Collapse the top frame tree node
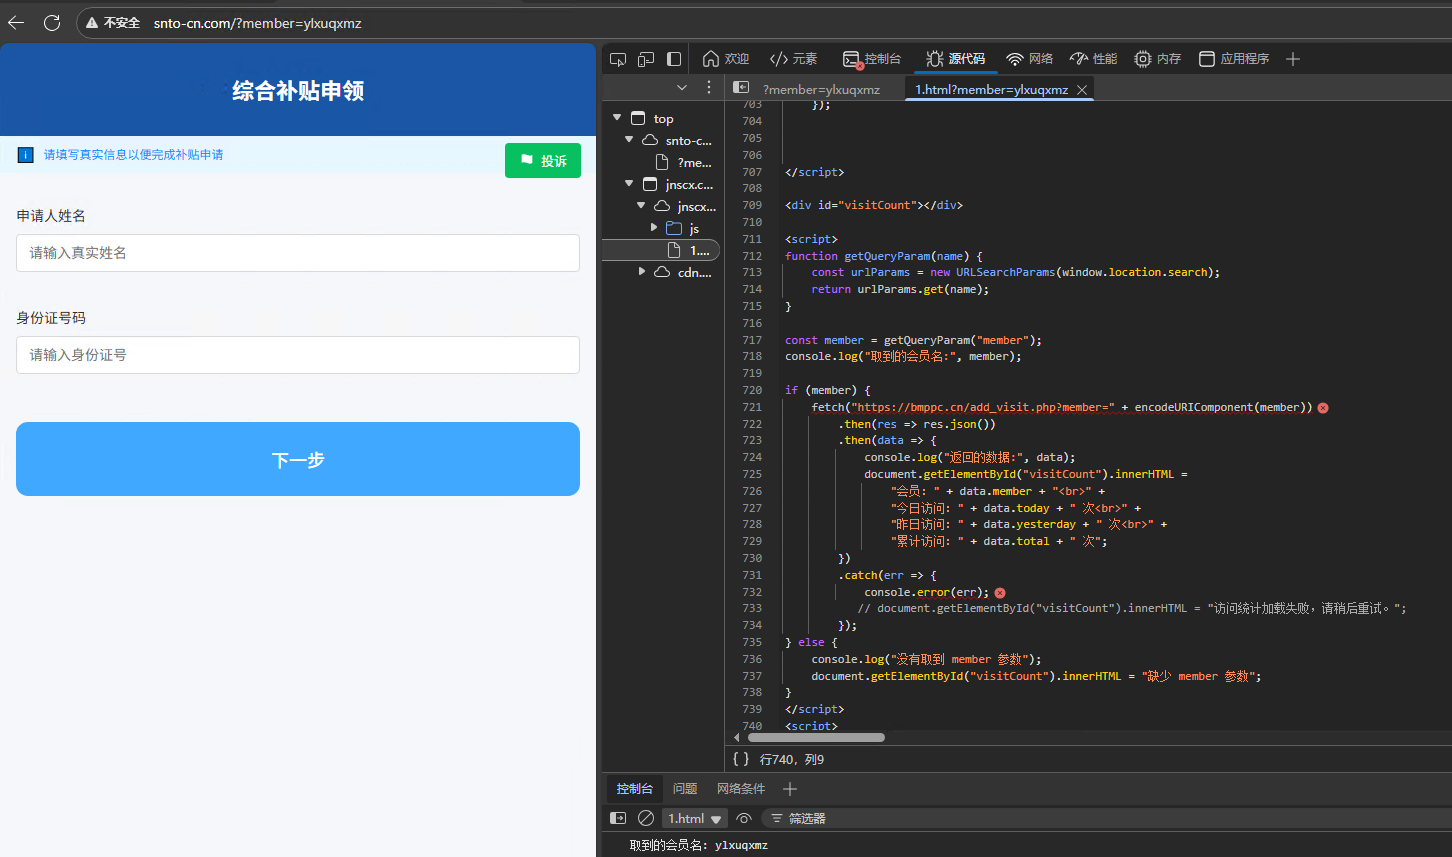 click(x=617, y=118)
